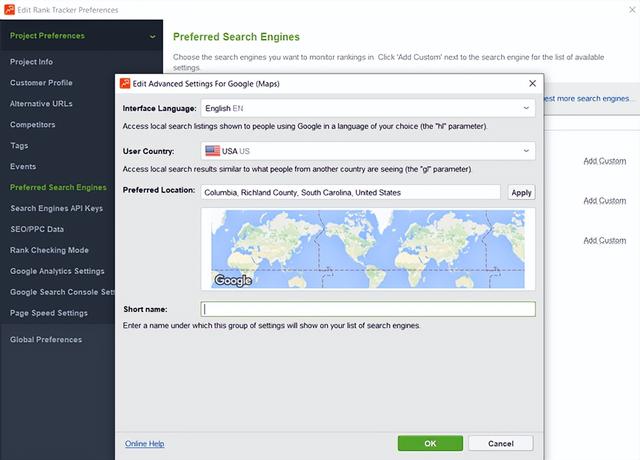The height and width of the screenshot is (460, 640).
Task: Click the more search engines link
Action: [590, 98]
